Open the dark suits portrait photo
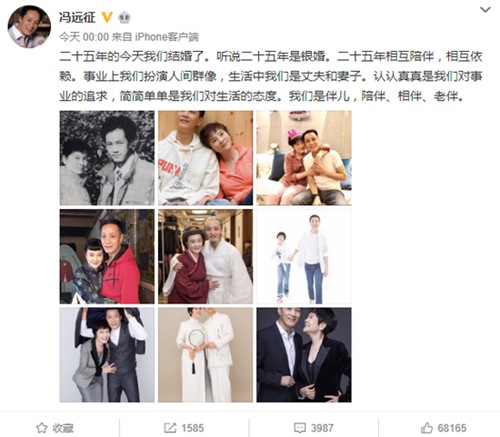The width and height of the screenshot is (500, 437). (x=304, y=355)
